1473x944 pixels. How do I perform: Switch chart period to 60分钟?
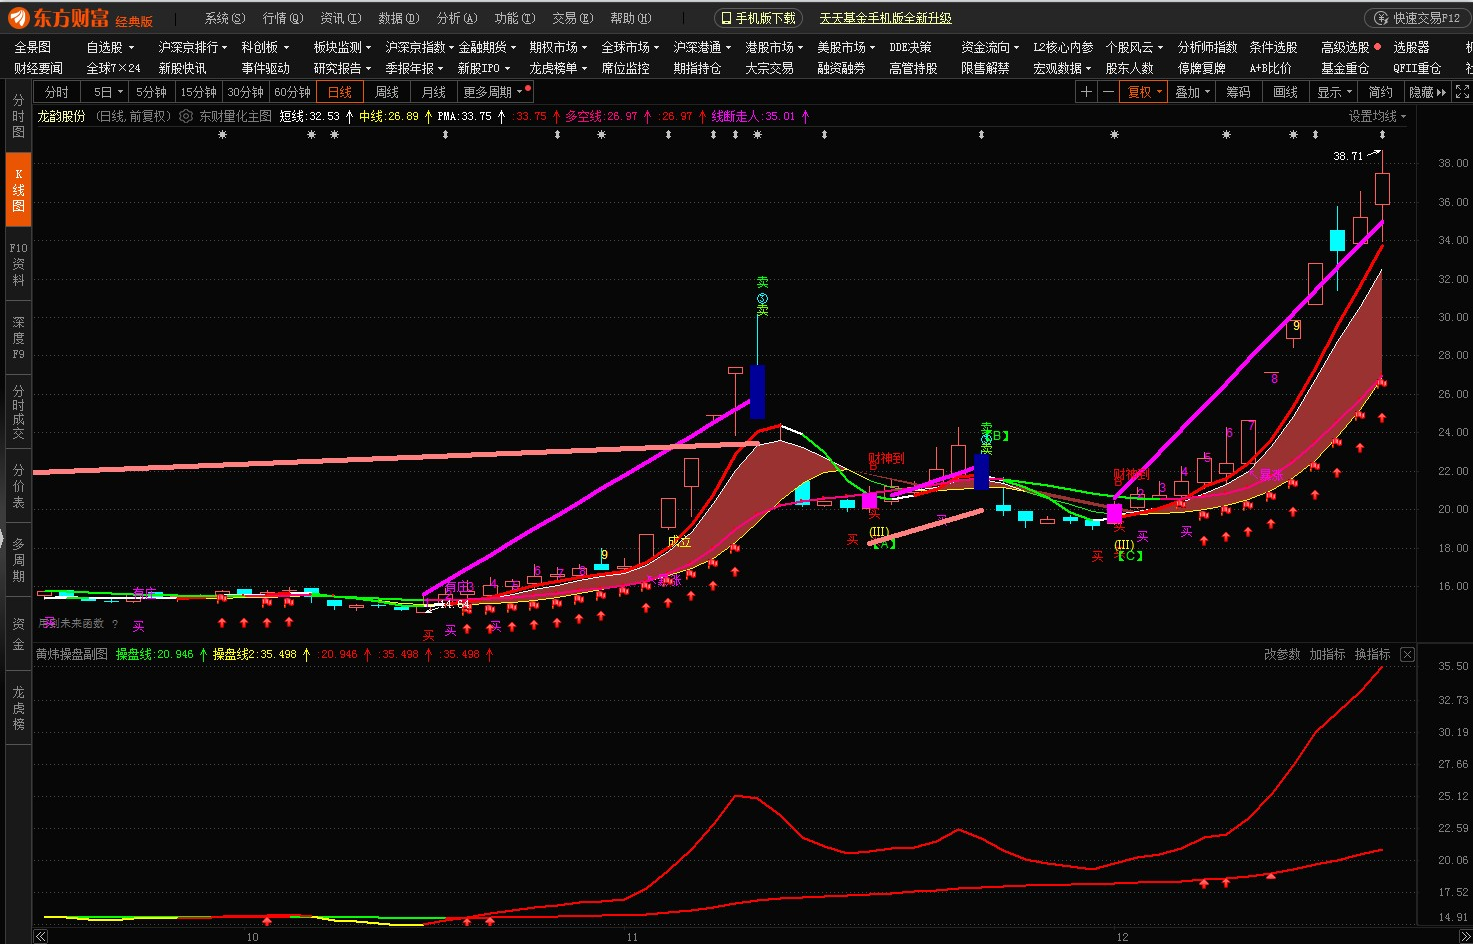coord(292,92)
